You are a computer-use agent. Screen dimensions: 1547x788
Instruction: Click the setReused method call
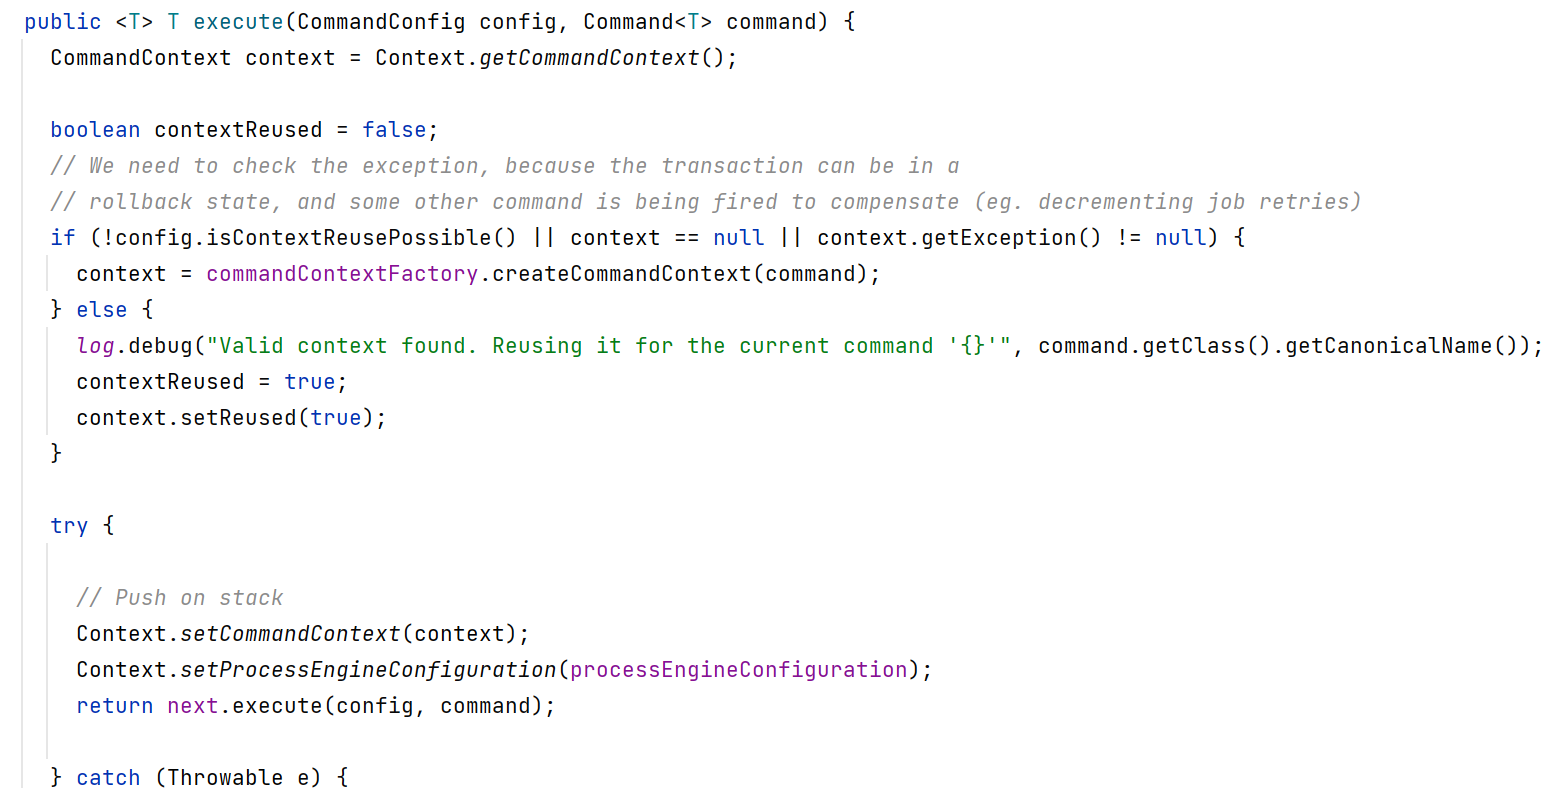tap(238, 418)
